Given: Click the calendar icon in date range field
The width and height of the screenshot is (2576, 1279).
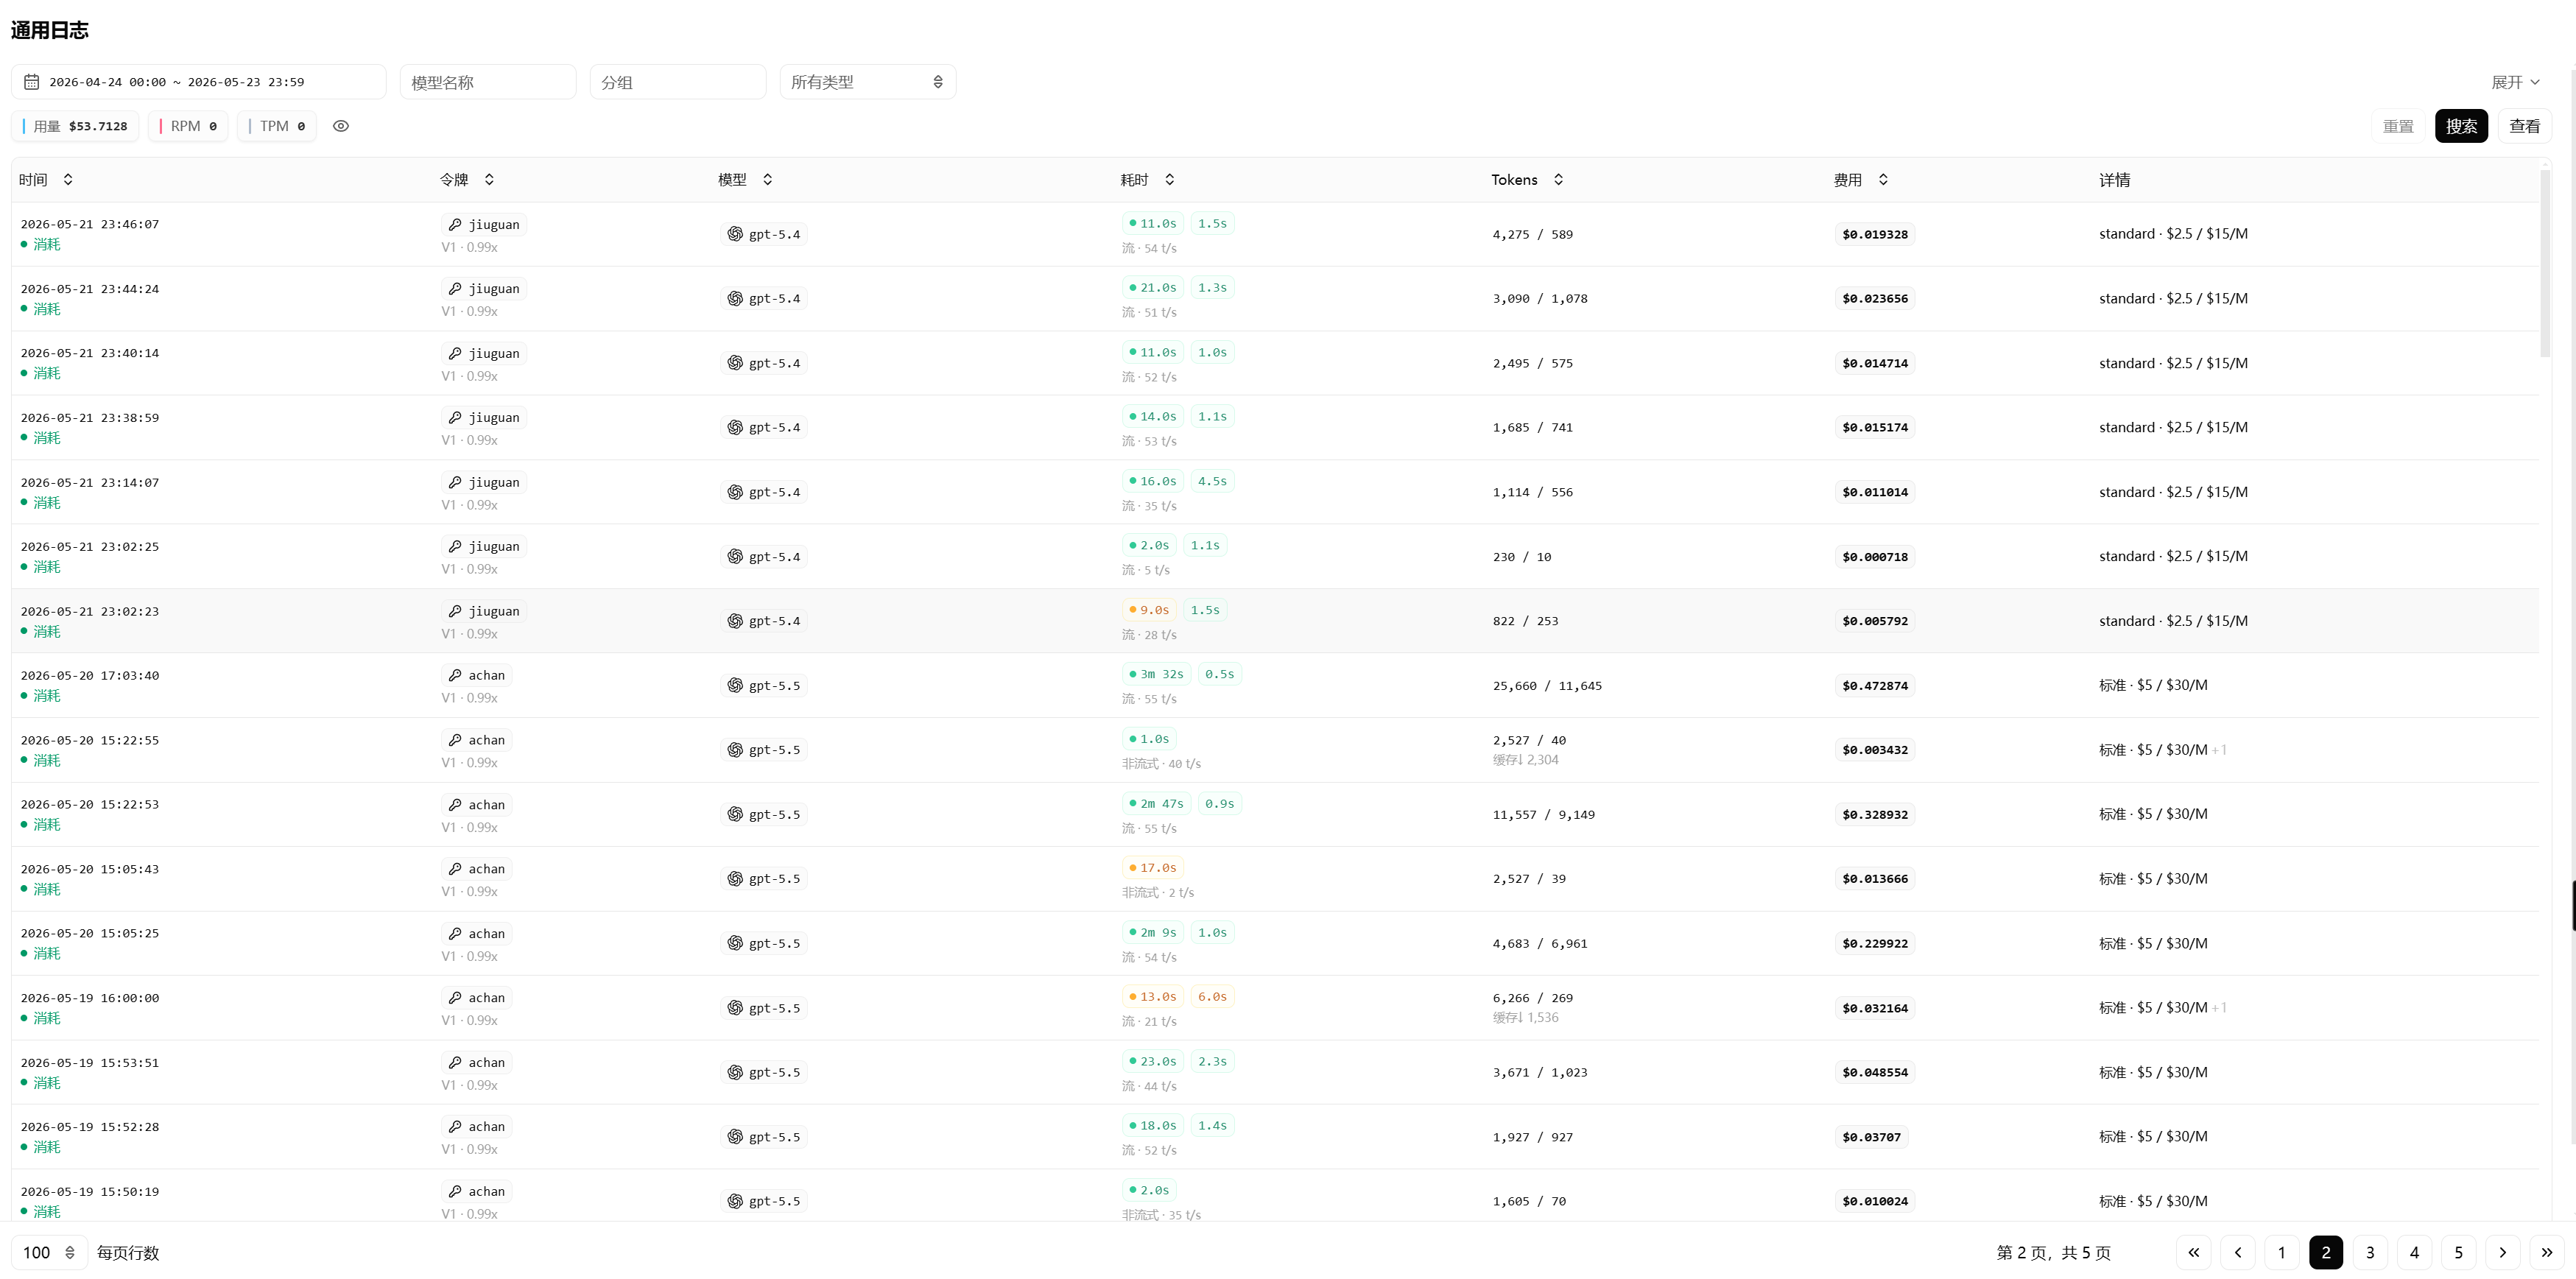Looking at the screenshot, I should coord(32,82).
